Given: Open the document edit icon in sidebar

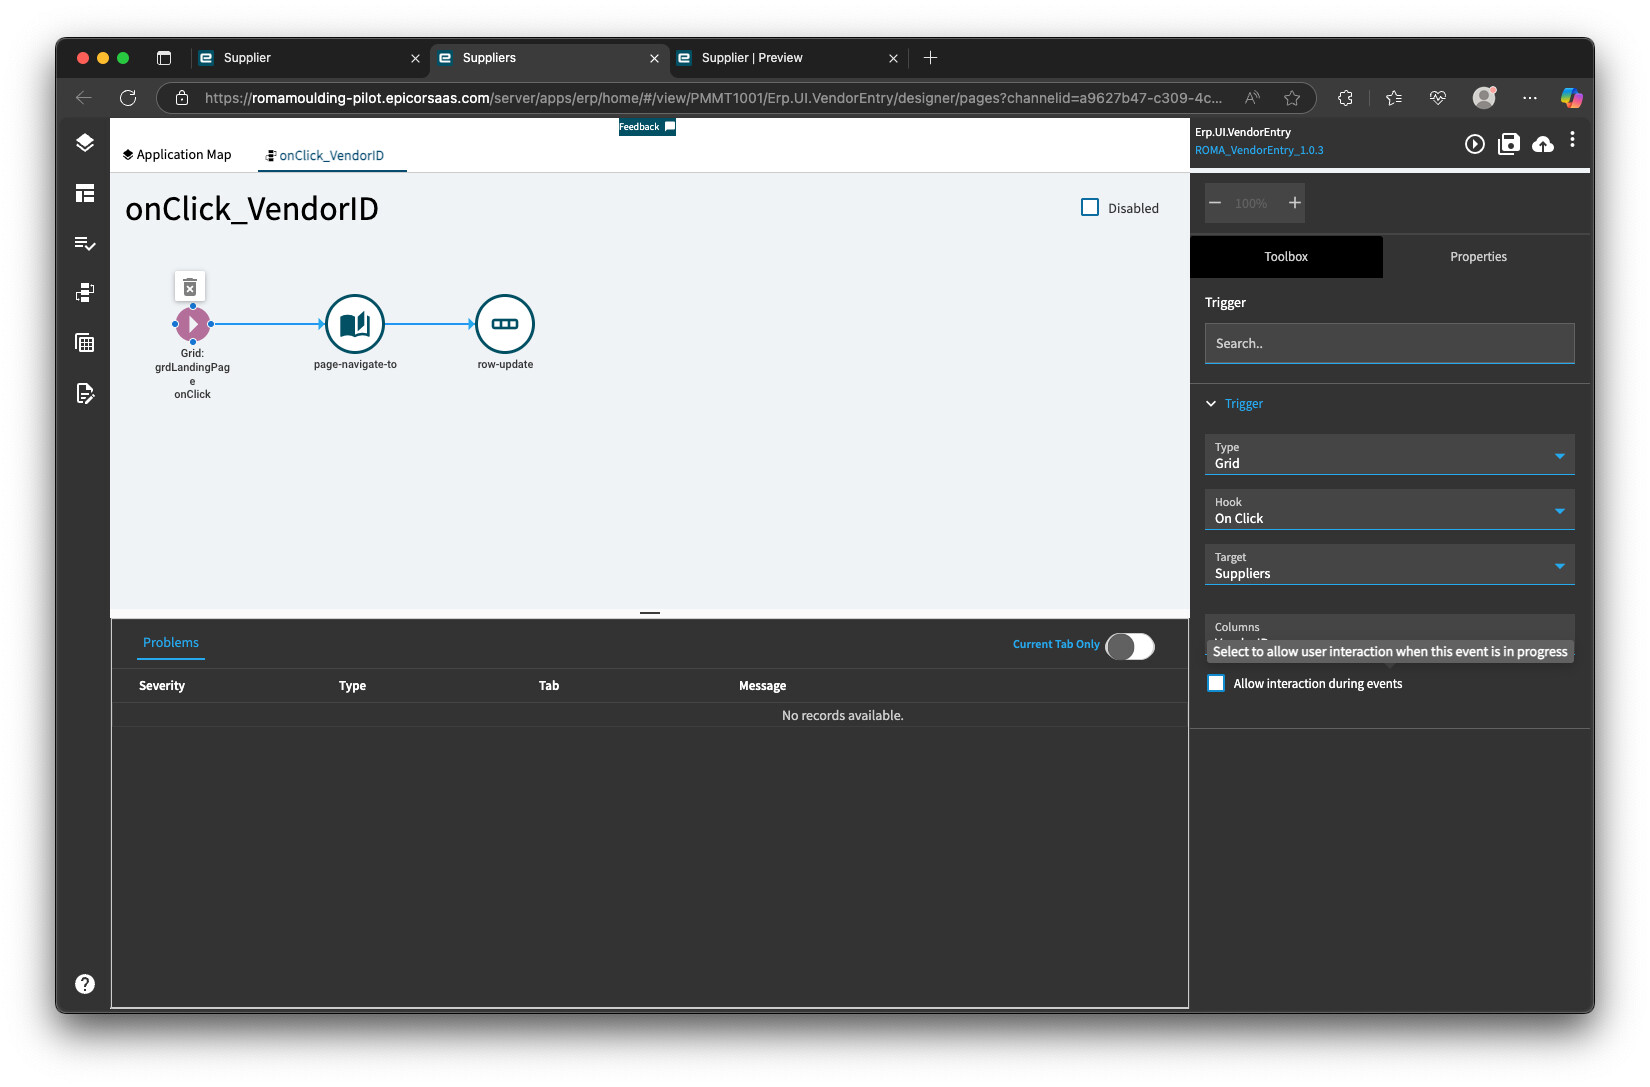Looking at the screenshot, I should coord(85,393).
